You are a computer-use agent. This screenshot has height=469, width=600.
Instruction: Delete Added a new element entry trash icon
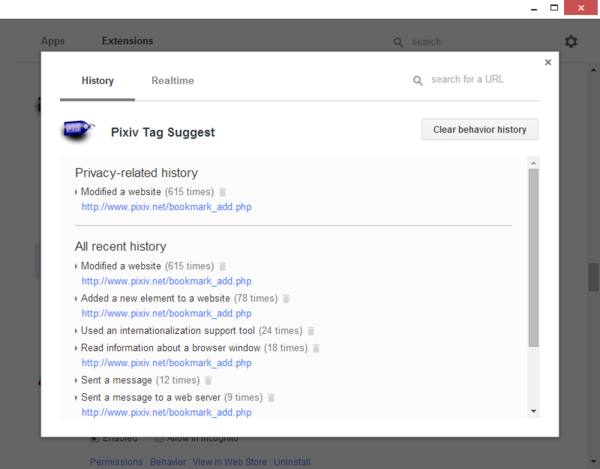point(286,299)
